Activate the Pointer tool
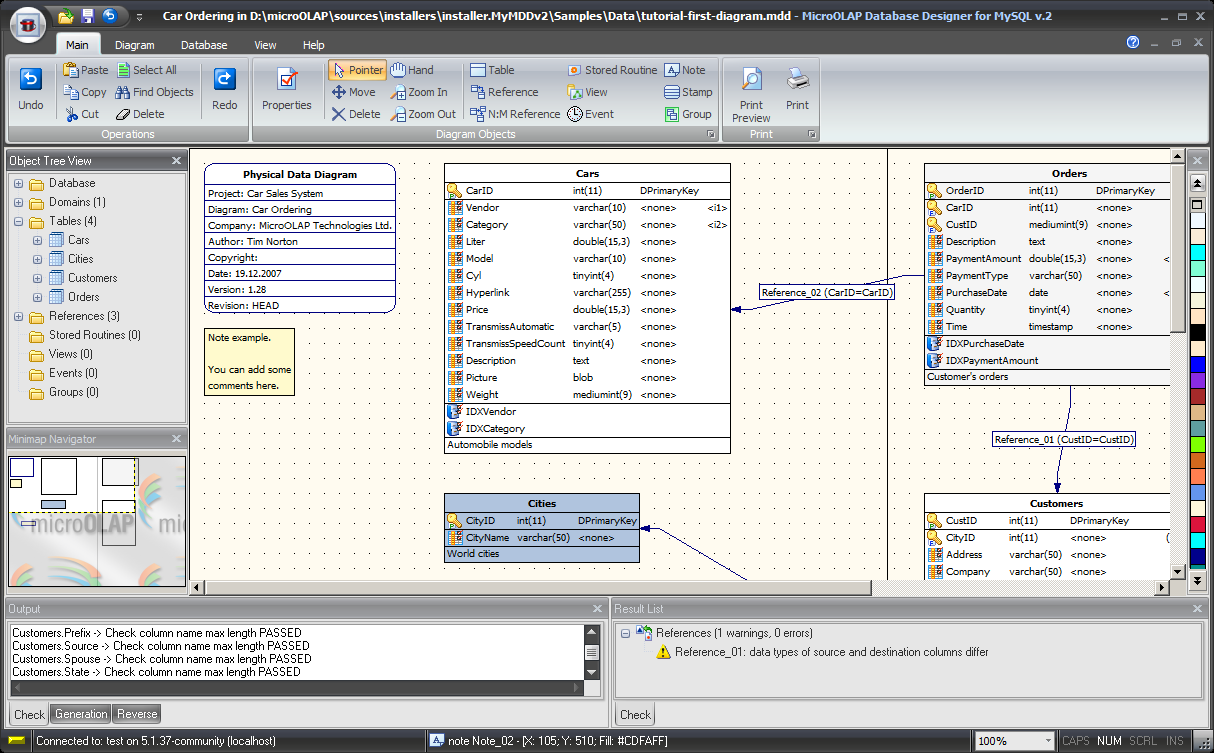 (357, 70)
